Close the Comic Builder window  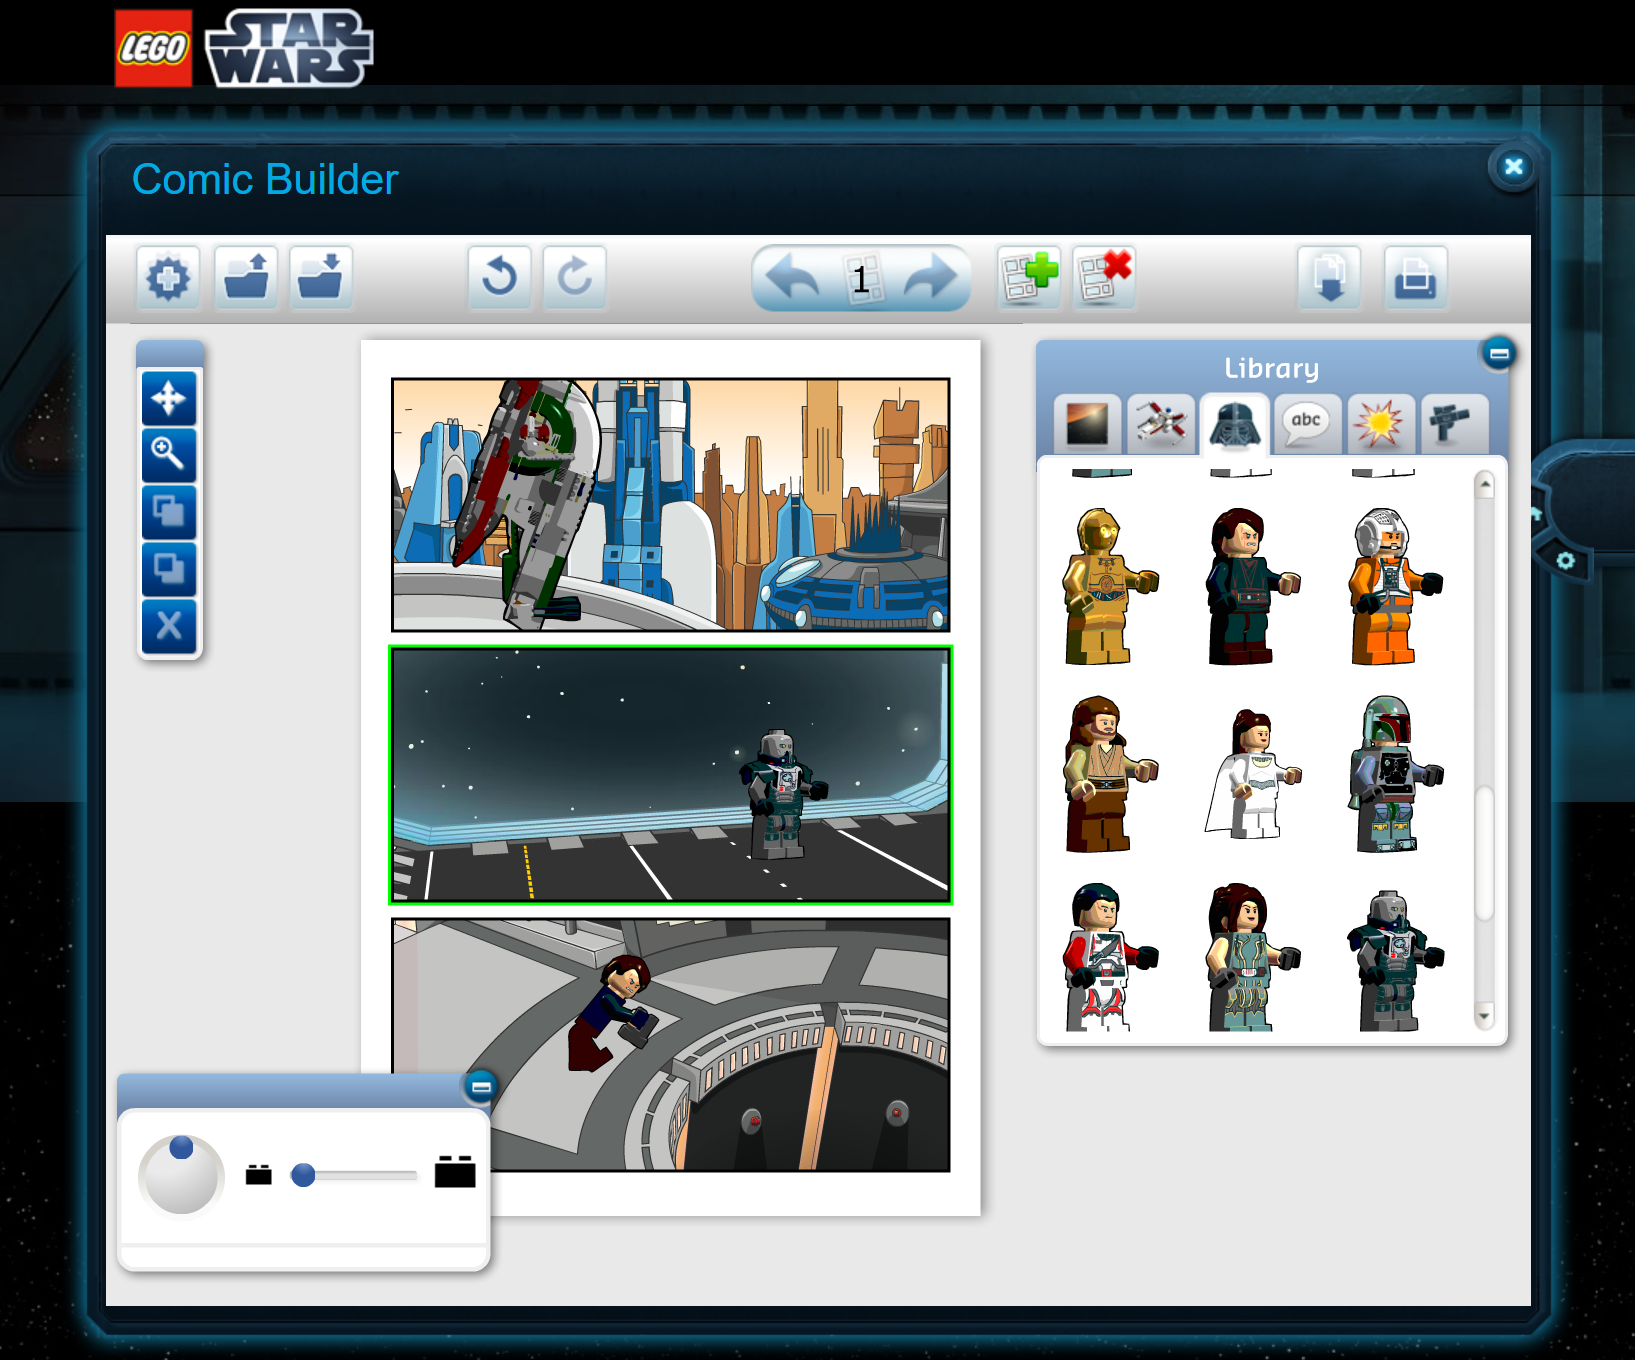(x=1513, y=166)
